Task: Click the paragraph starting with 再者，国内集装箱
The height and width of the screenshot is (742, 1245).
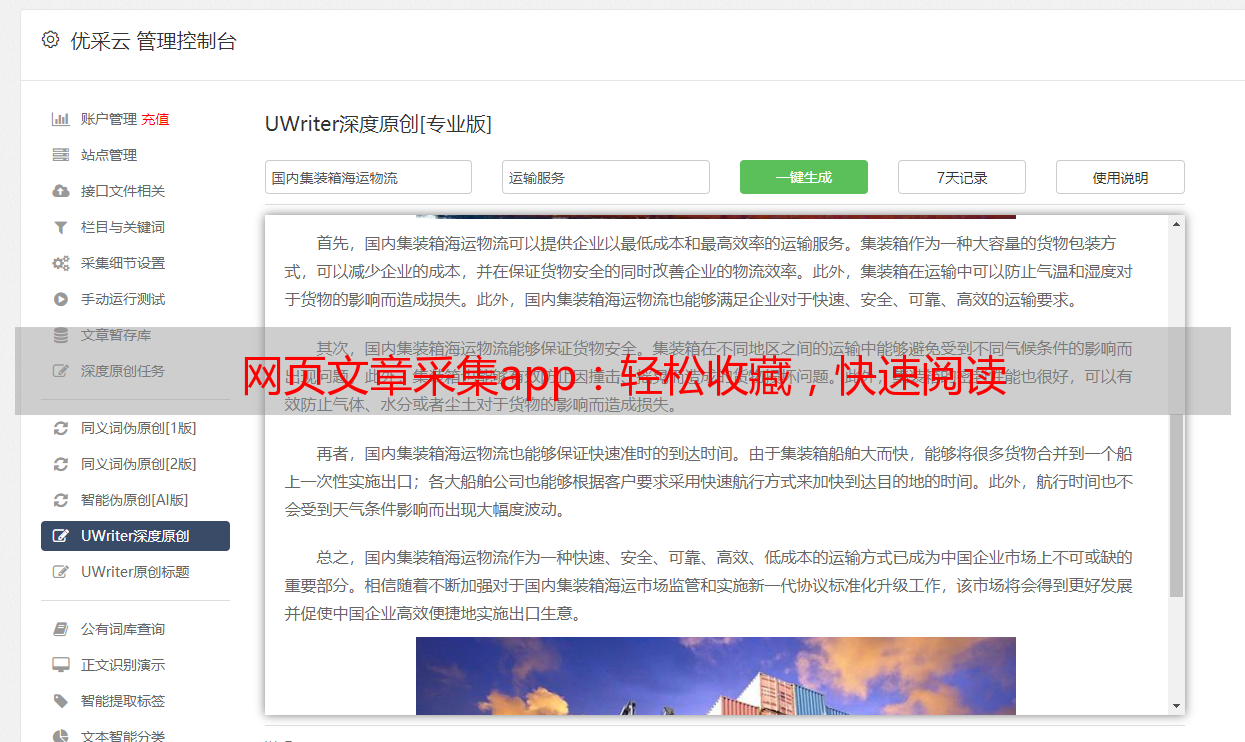Action: pyautogui.click(x=709, y=481)
